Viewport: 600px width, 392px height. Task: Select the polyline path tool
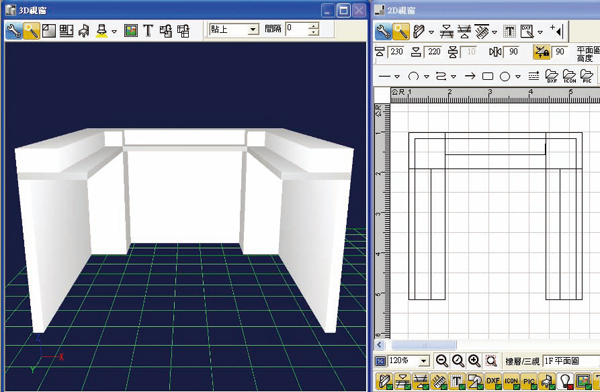441,76
